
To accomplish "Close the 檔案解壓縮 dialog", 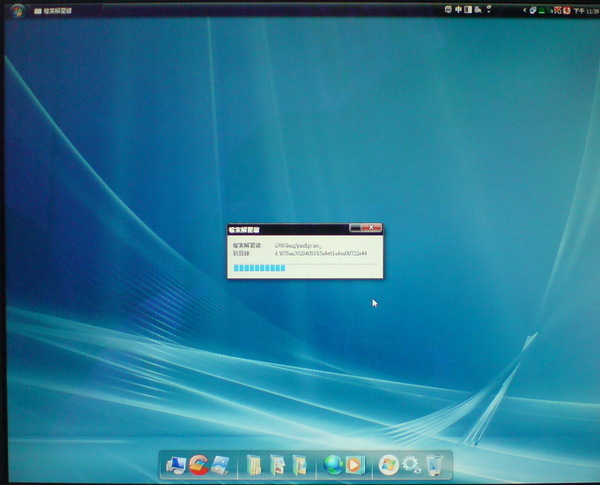I will [x=372, y=228].
